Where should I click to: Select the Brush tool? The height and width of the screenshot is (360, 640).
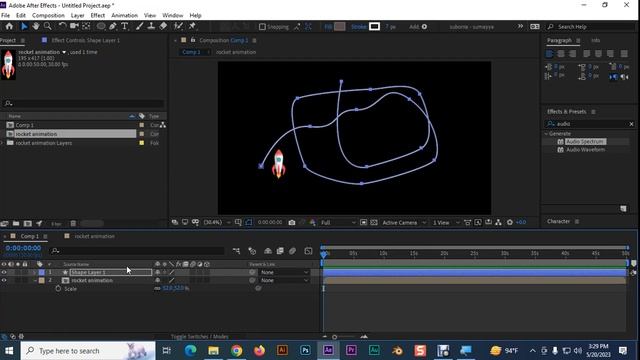140,27
